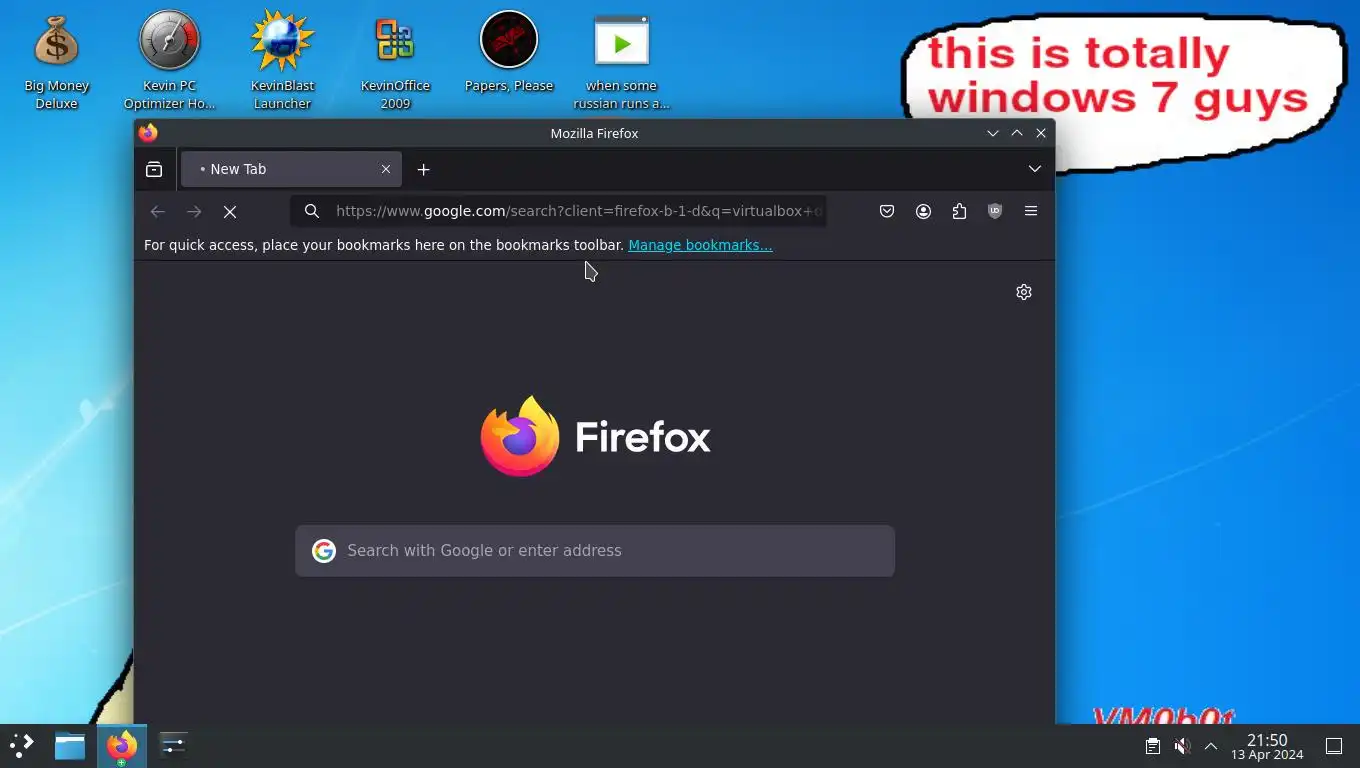Open the Save to Pocket button
This screenshot has width=1360, height=768.
tap(887, 211)
